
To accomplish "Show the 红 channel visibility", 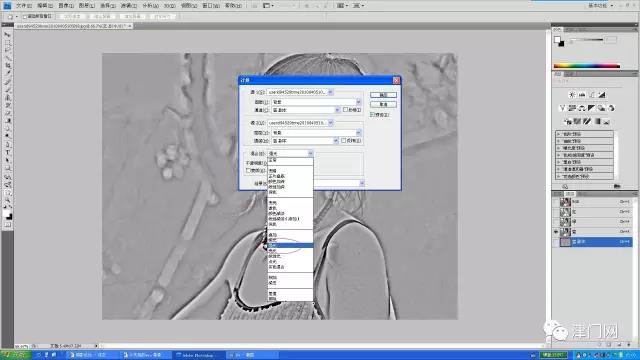I will click(556, 212).
